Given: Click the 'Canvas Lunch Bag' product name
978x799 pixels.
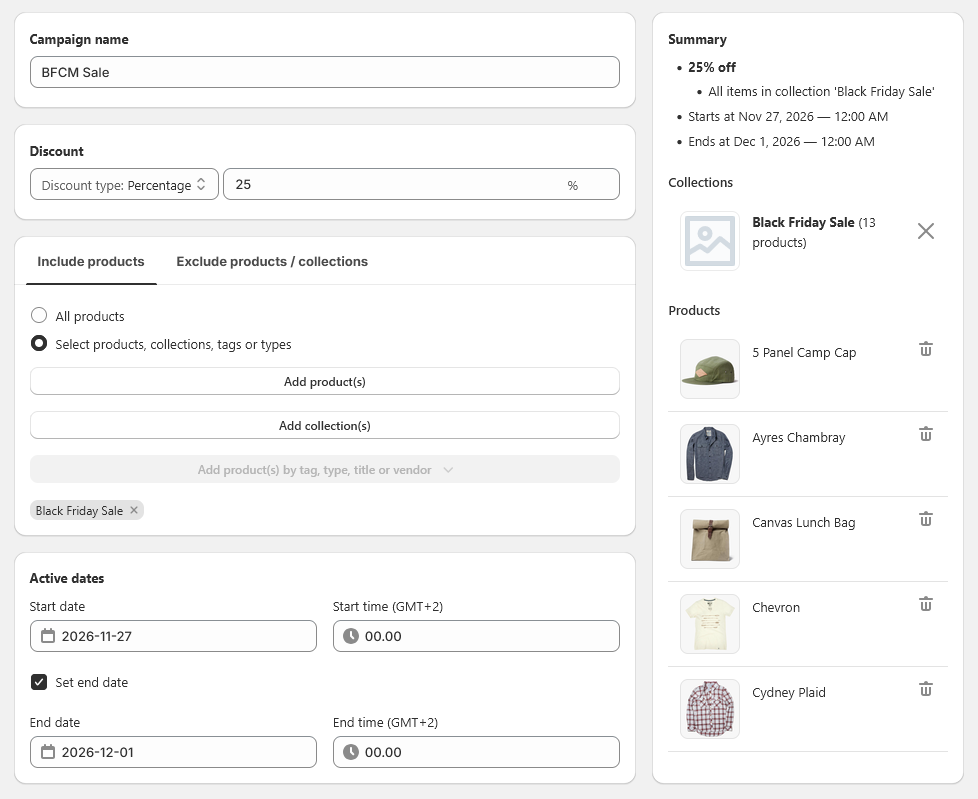Looking at the screenshot, I should point(803,523).
